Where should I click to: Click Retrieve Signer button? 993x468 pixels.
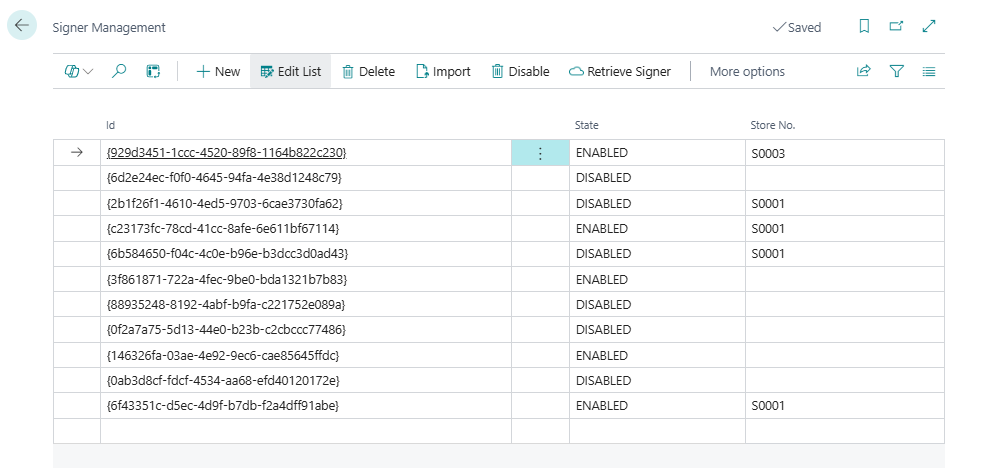620,71
